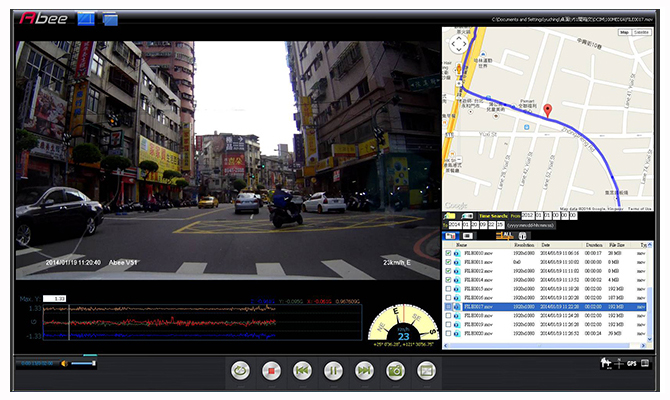Take a snapshot with the camera icon
Image resolution: width=670 pixels, height=400 pixels.
click(x=395, y=370)
